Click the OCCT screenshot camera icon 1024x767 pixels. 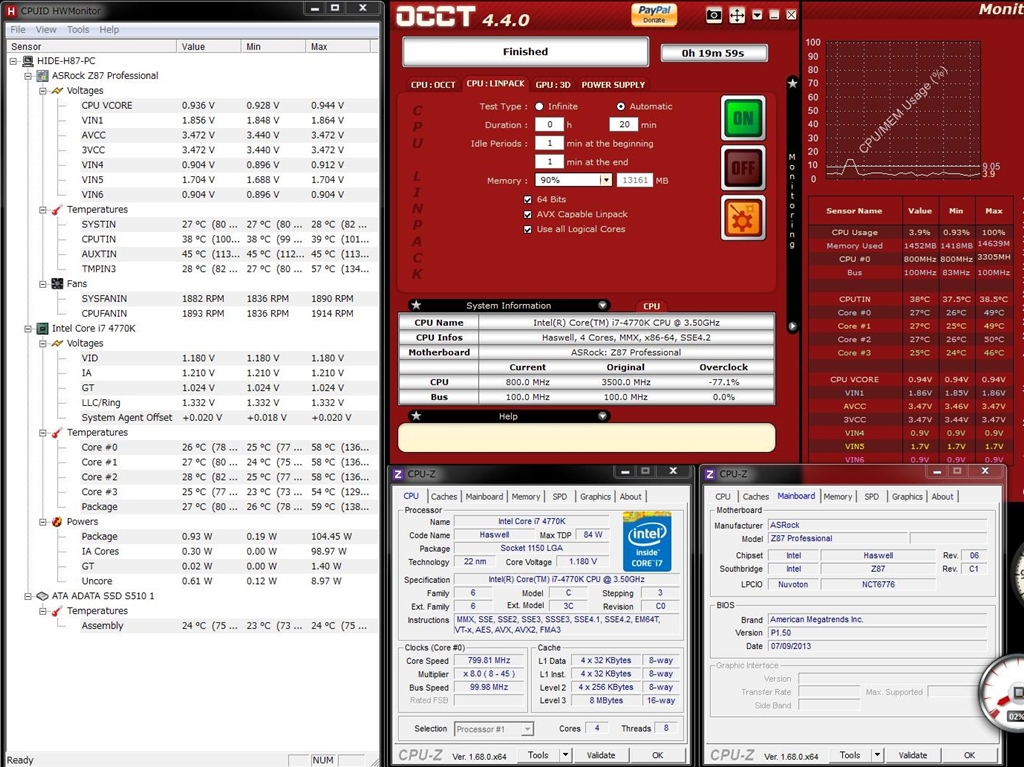tap(714, 15)
